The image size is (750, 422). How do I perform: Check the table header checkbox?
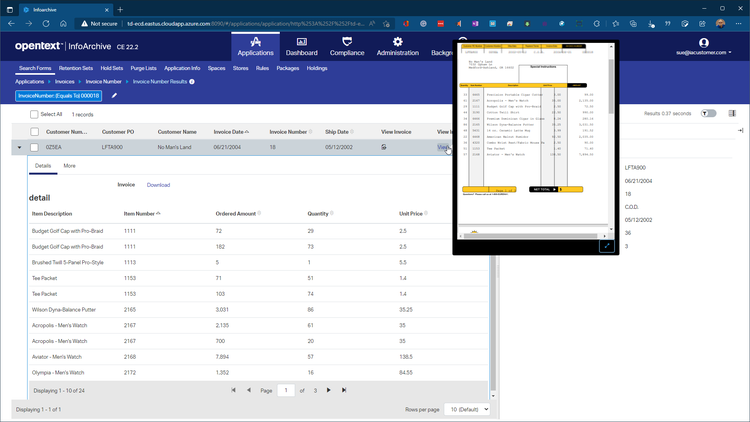34,132
